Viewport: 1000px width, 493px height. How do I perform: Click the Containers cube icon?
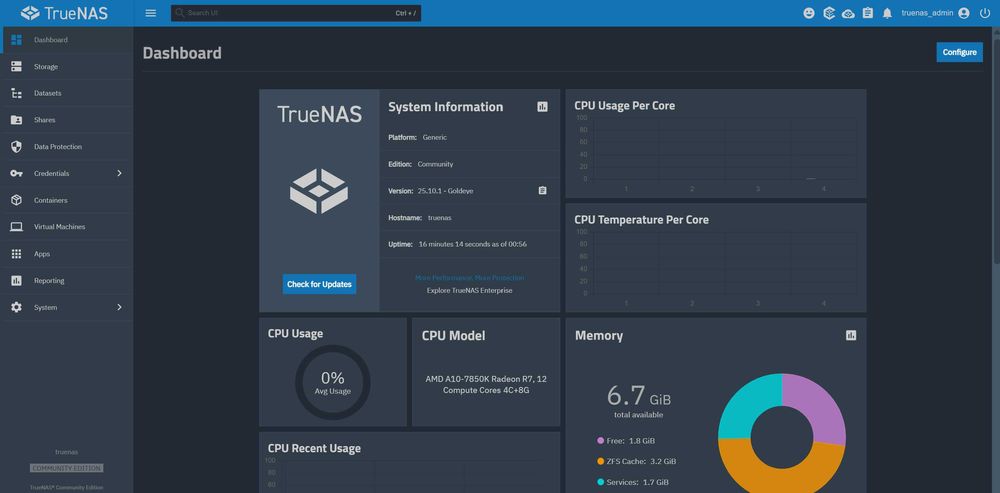[x=17, y=200]
